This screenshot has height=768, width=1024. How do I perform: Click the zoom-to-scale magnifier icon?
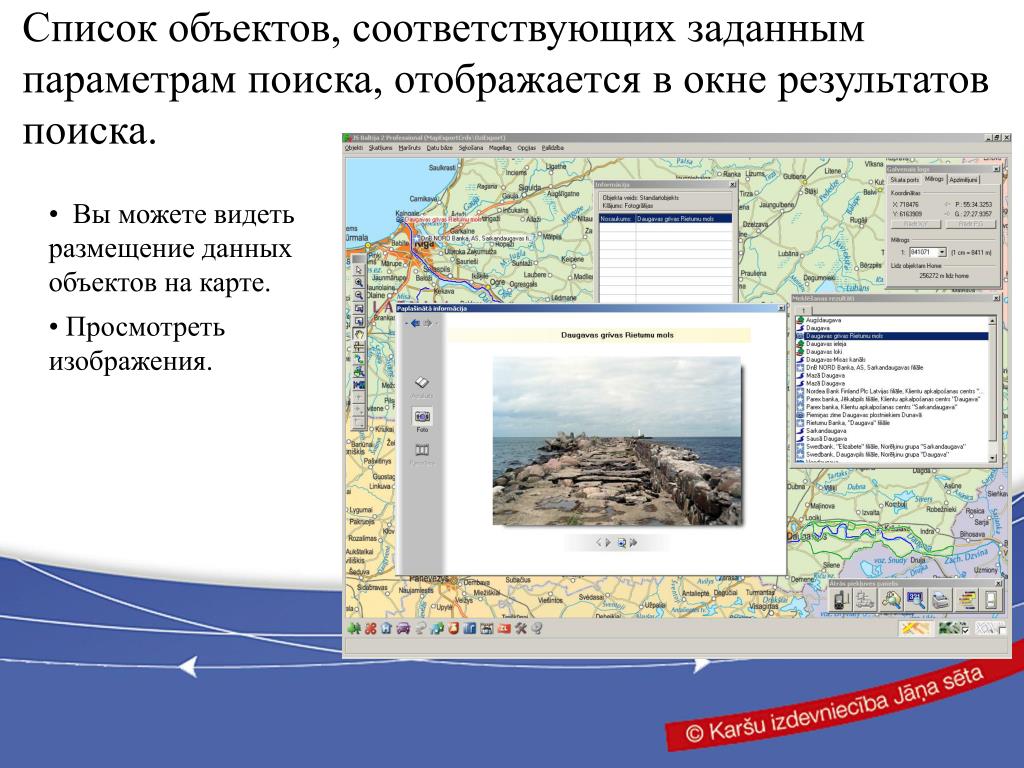pos(916,600)
